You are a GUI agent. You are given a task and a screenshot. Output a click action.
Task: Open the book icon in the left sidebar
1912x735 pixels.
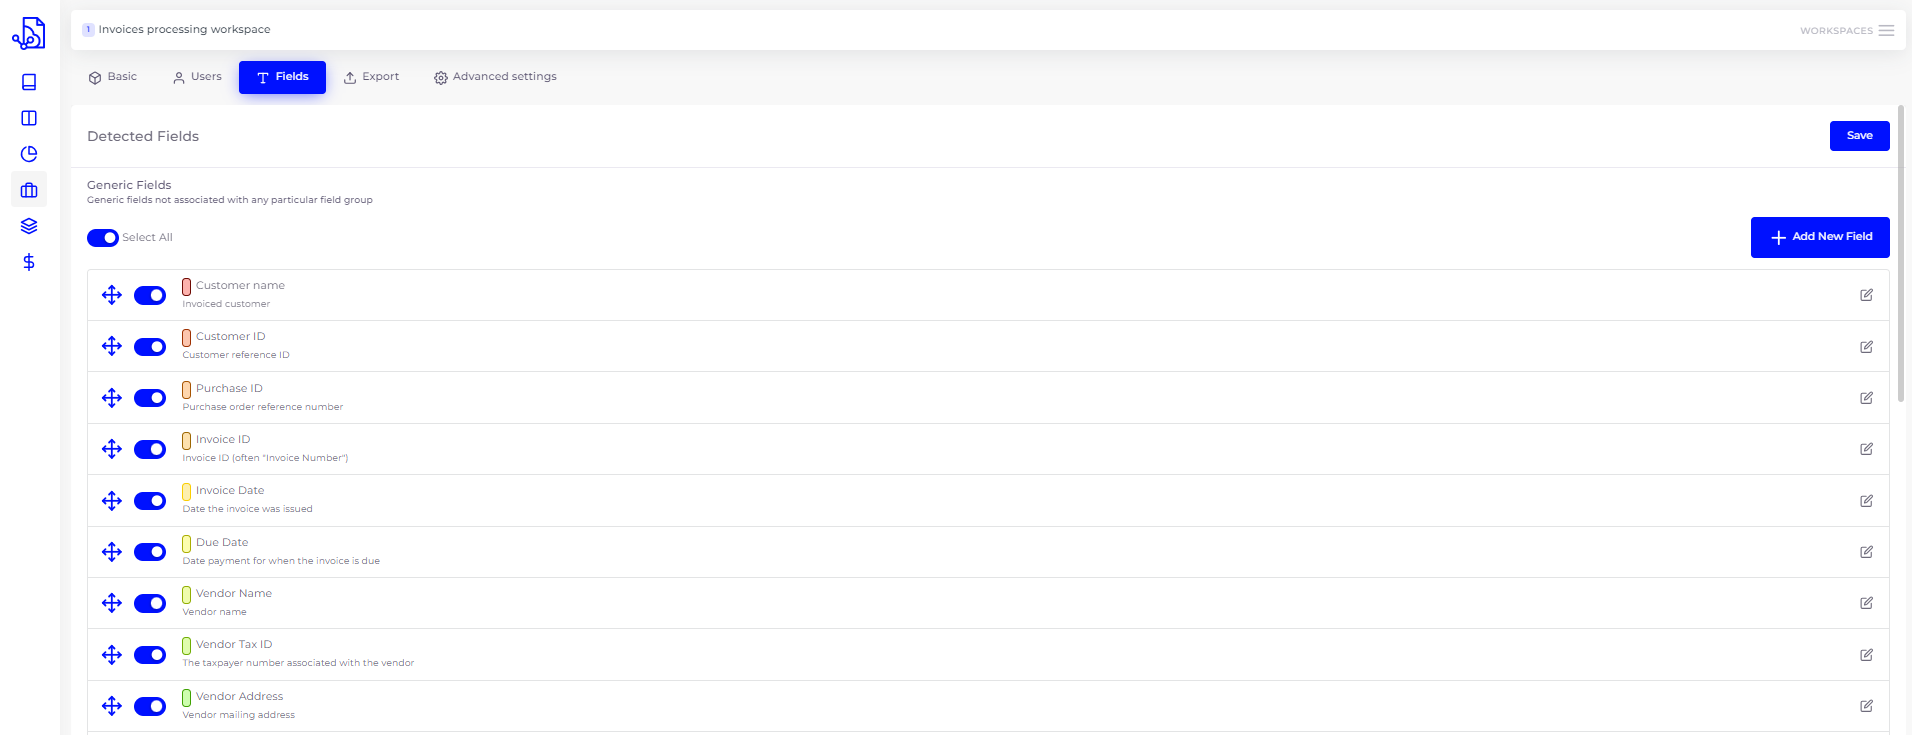click(x=29, y=82)
